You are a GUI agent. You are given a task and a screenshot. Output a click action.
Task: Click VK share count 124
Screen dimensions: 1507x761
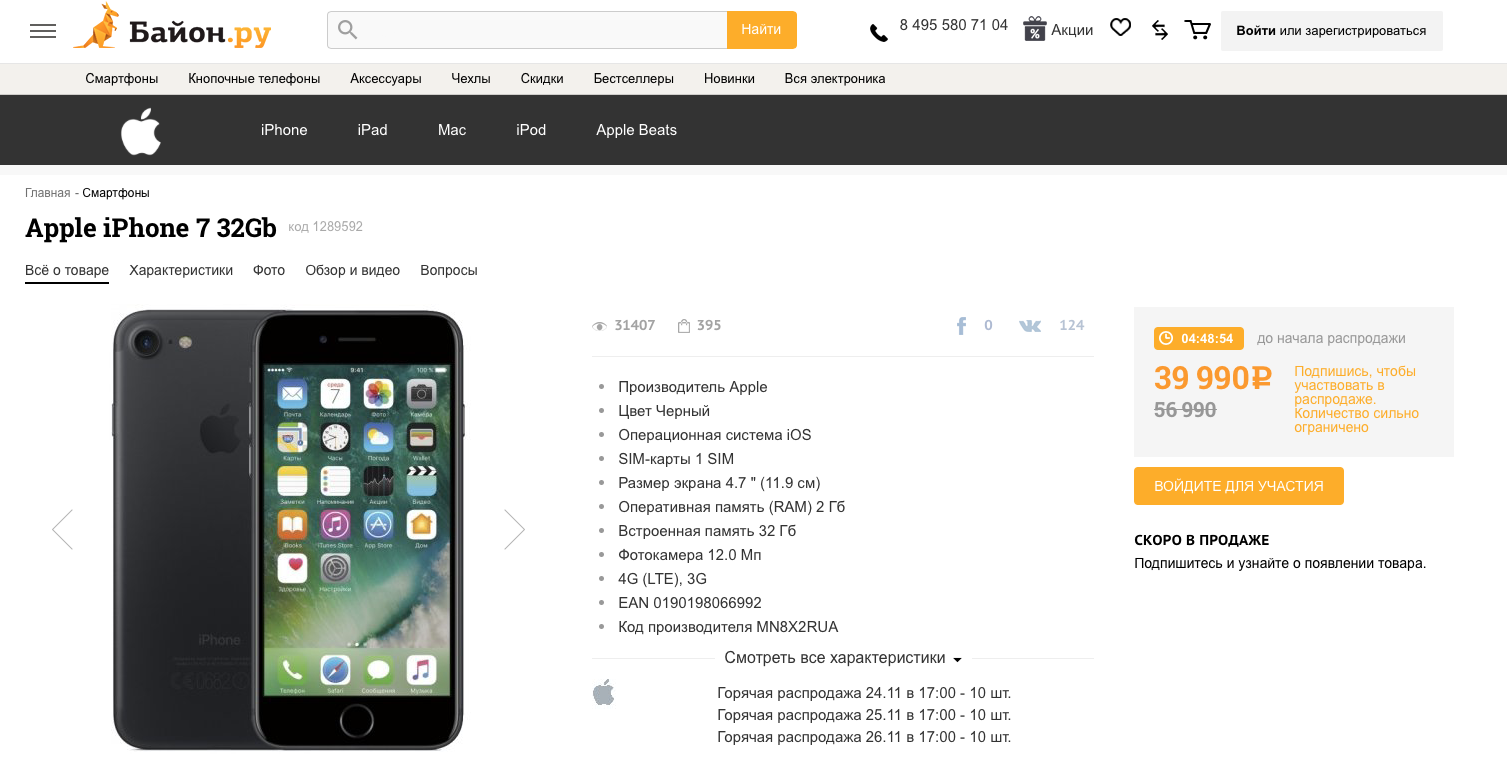pyautogui.click(x=1071, y=325)
